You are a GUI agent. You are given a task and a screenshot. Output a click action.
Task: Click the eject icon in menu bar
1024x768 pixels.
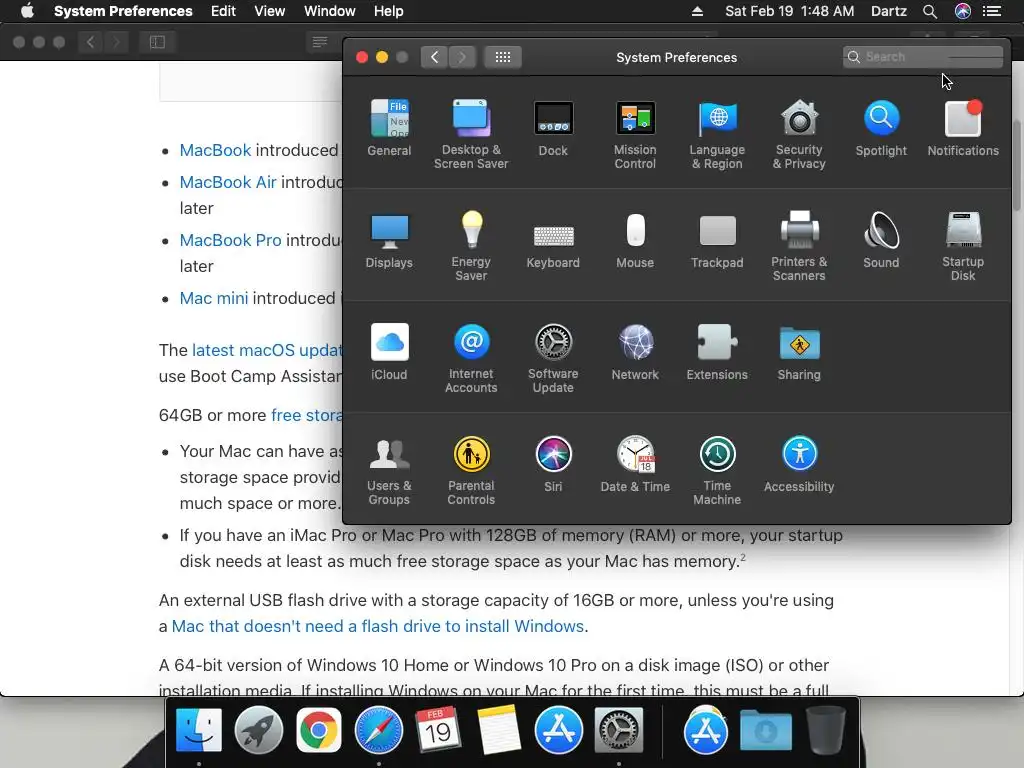click(697, 11)
